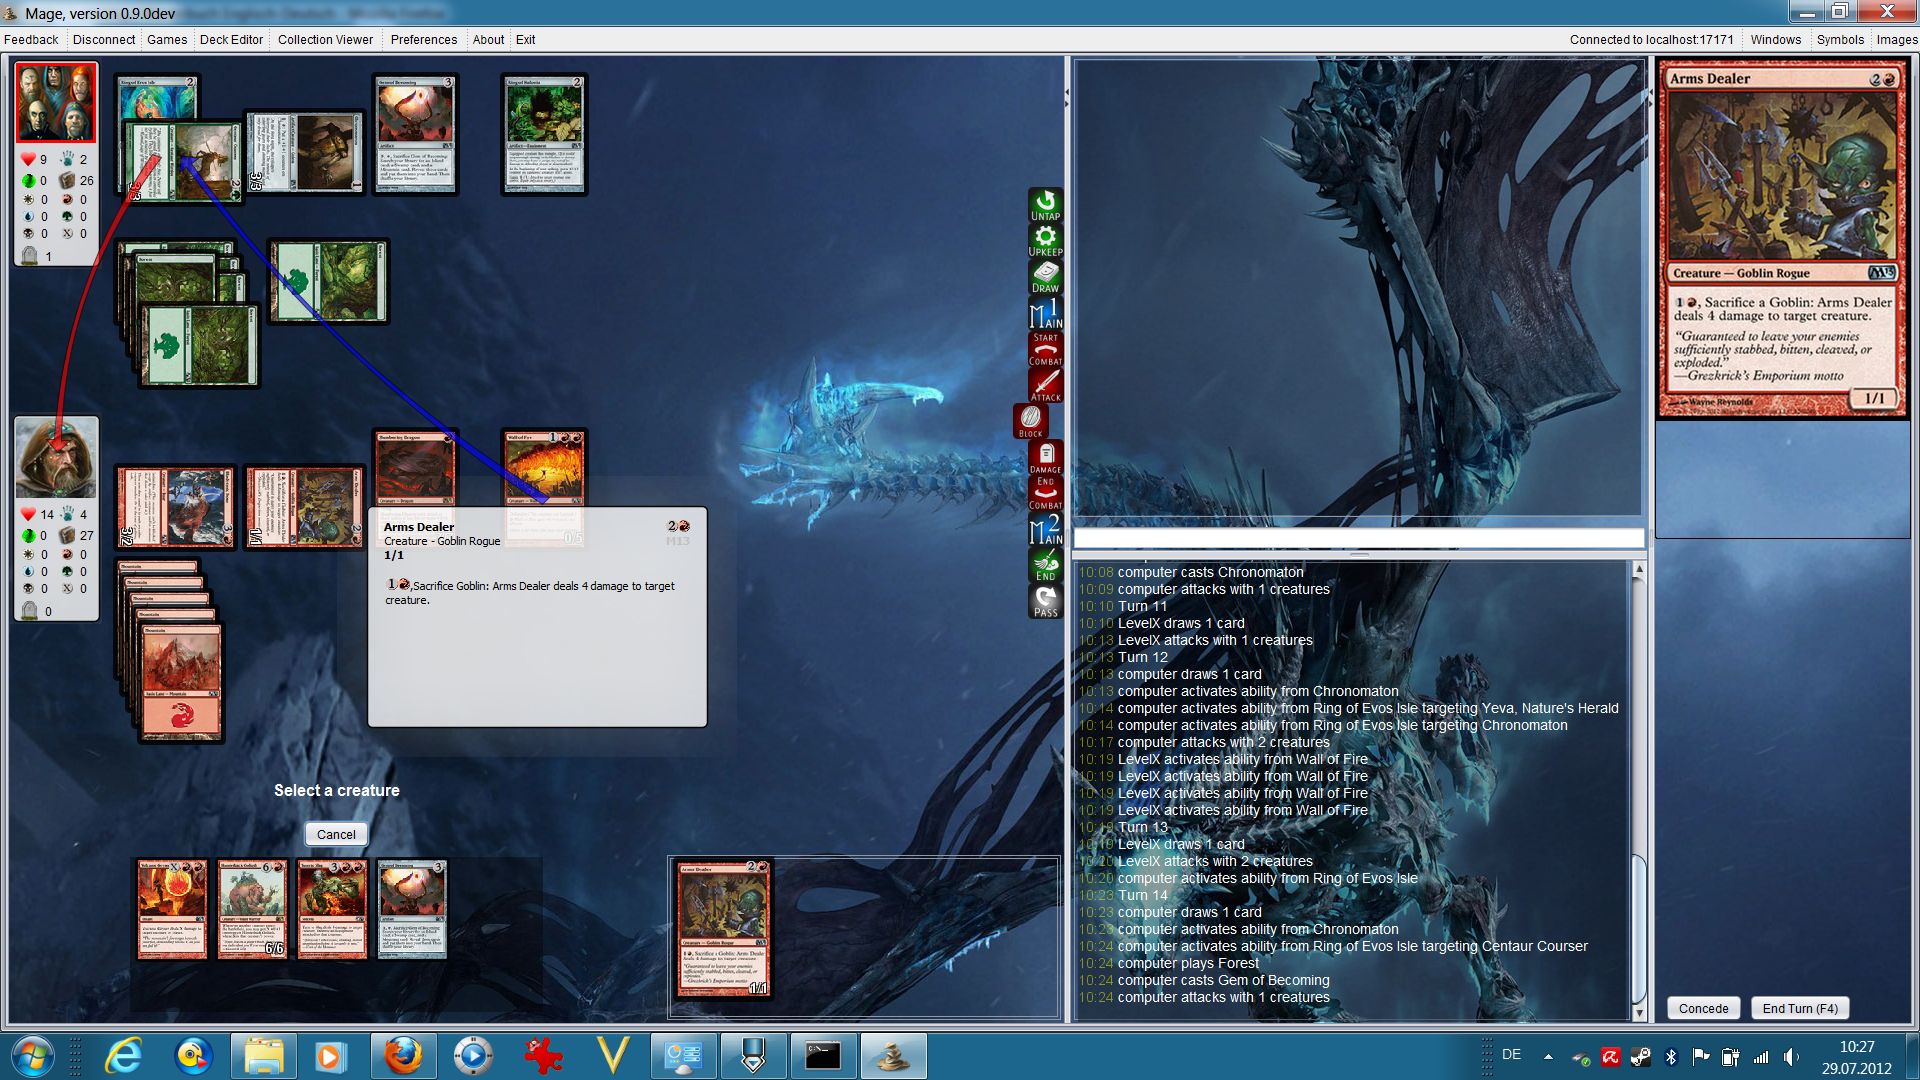Click the Untap phase icon
This screenshot has width=1920, height=1080.
tap(1045, 204)
